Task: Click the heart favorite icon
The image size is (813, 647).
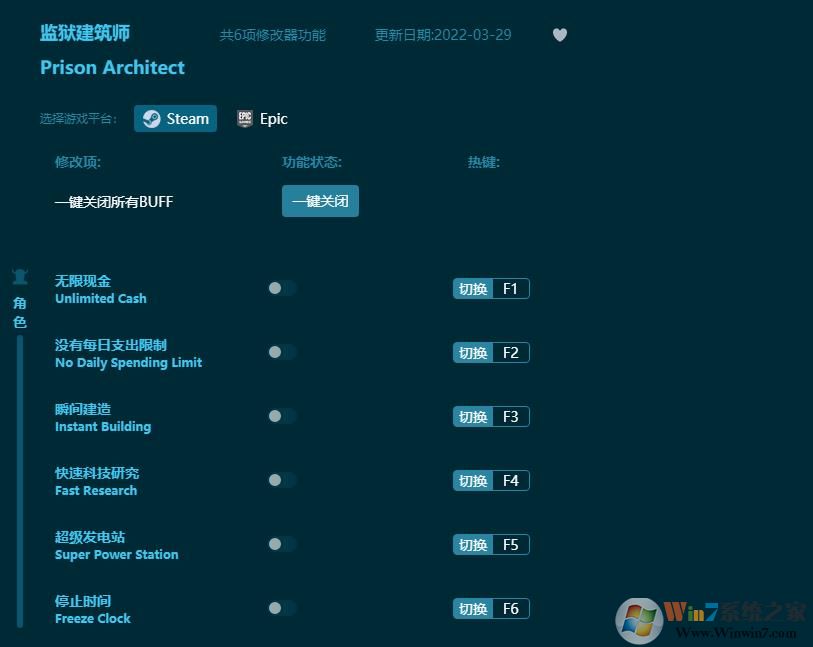Action: (x=560, y=34)
